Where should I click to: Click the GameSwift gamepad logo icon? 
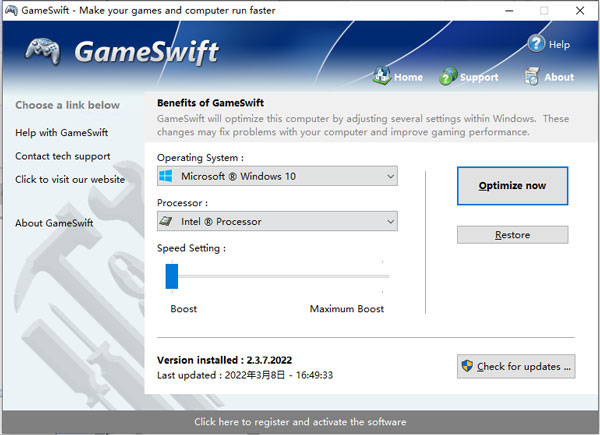click(x=43, y=51)
